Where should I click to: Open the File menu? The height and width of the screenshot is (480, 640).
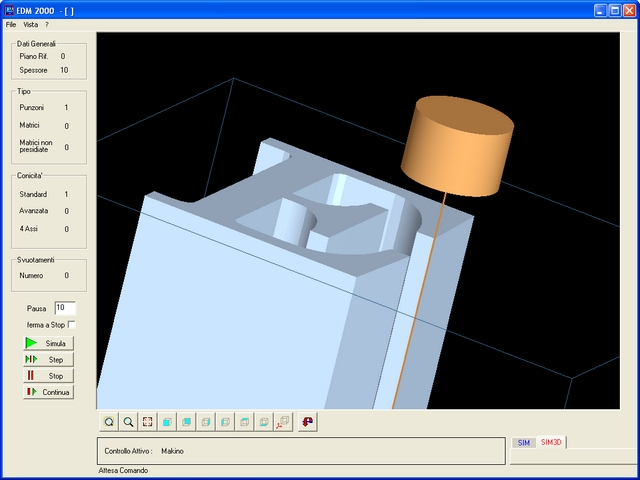coord(11,24)
